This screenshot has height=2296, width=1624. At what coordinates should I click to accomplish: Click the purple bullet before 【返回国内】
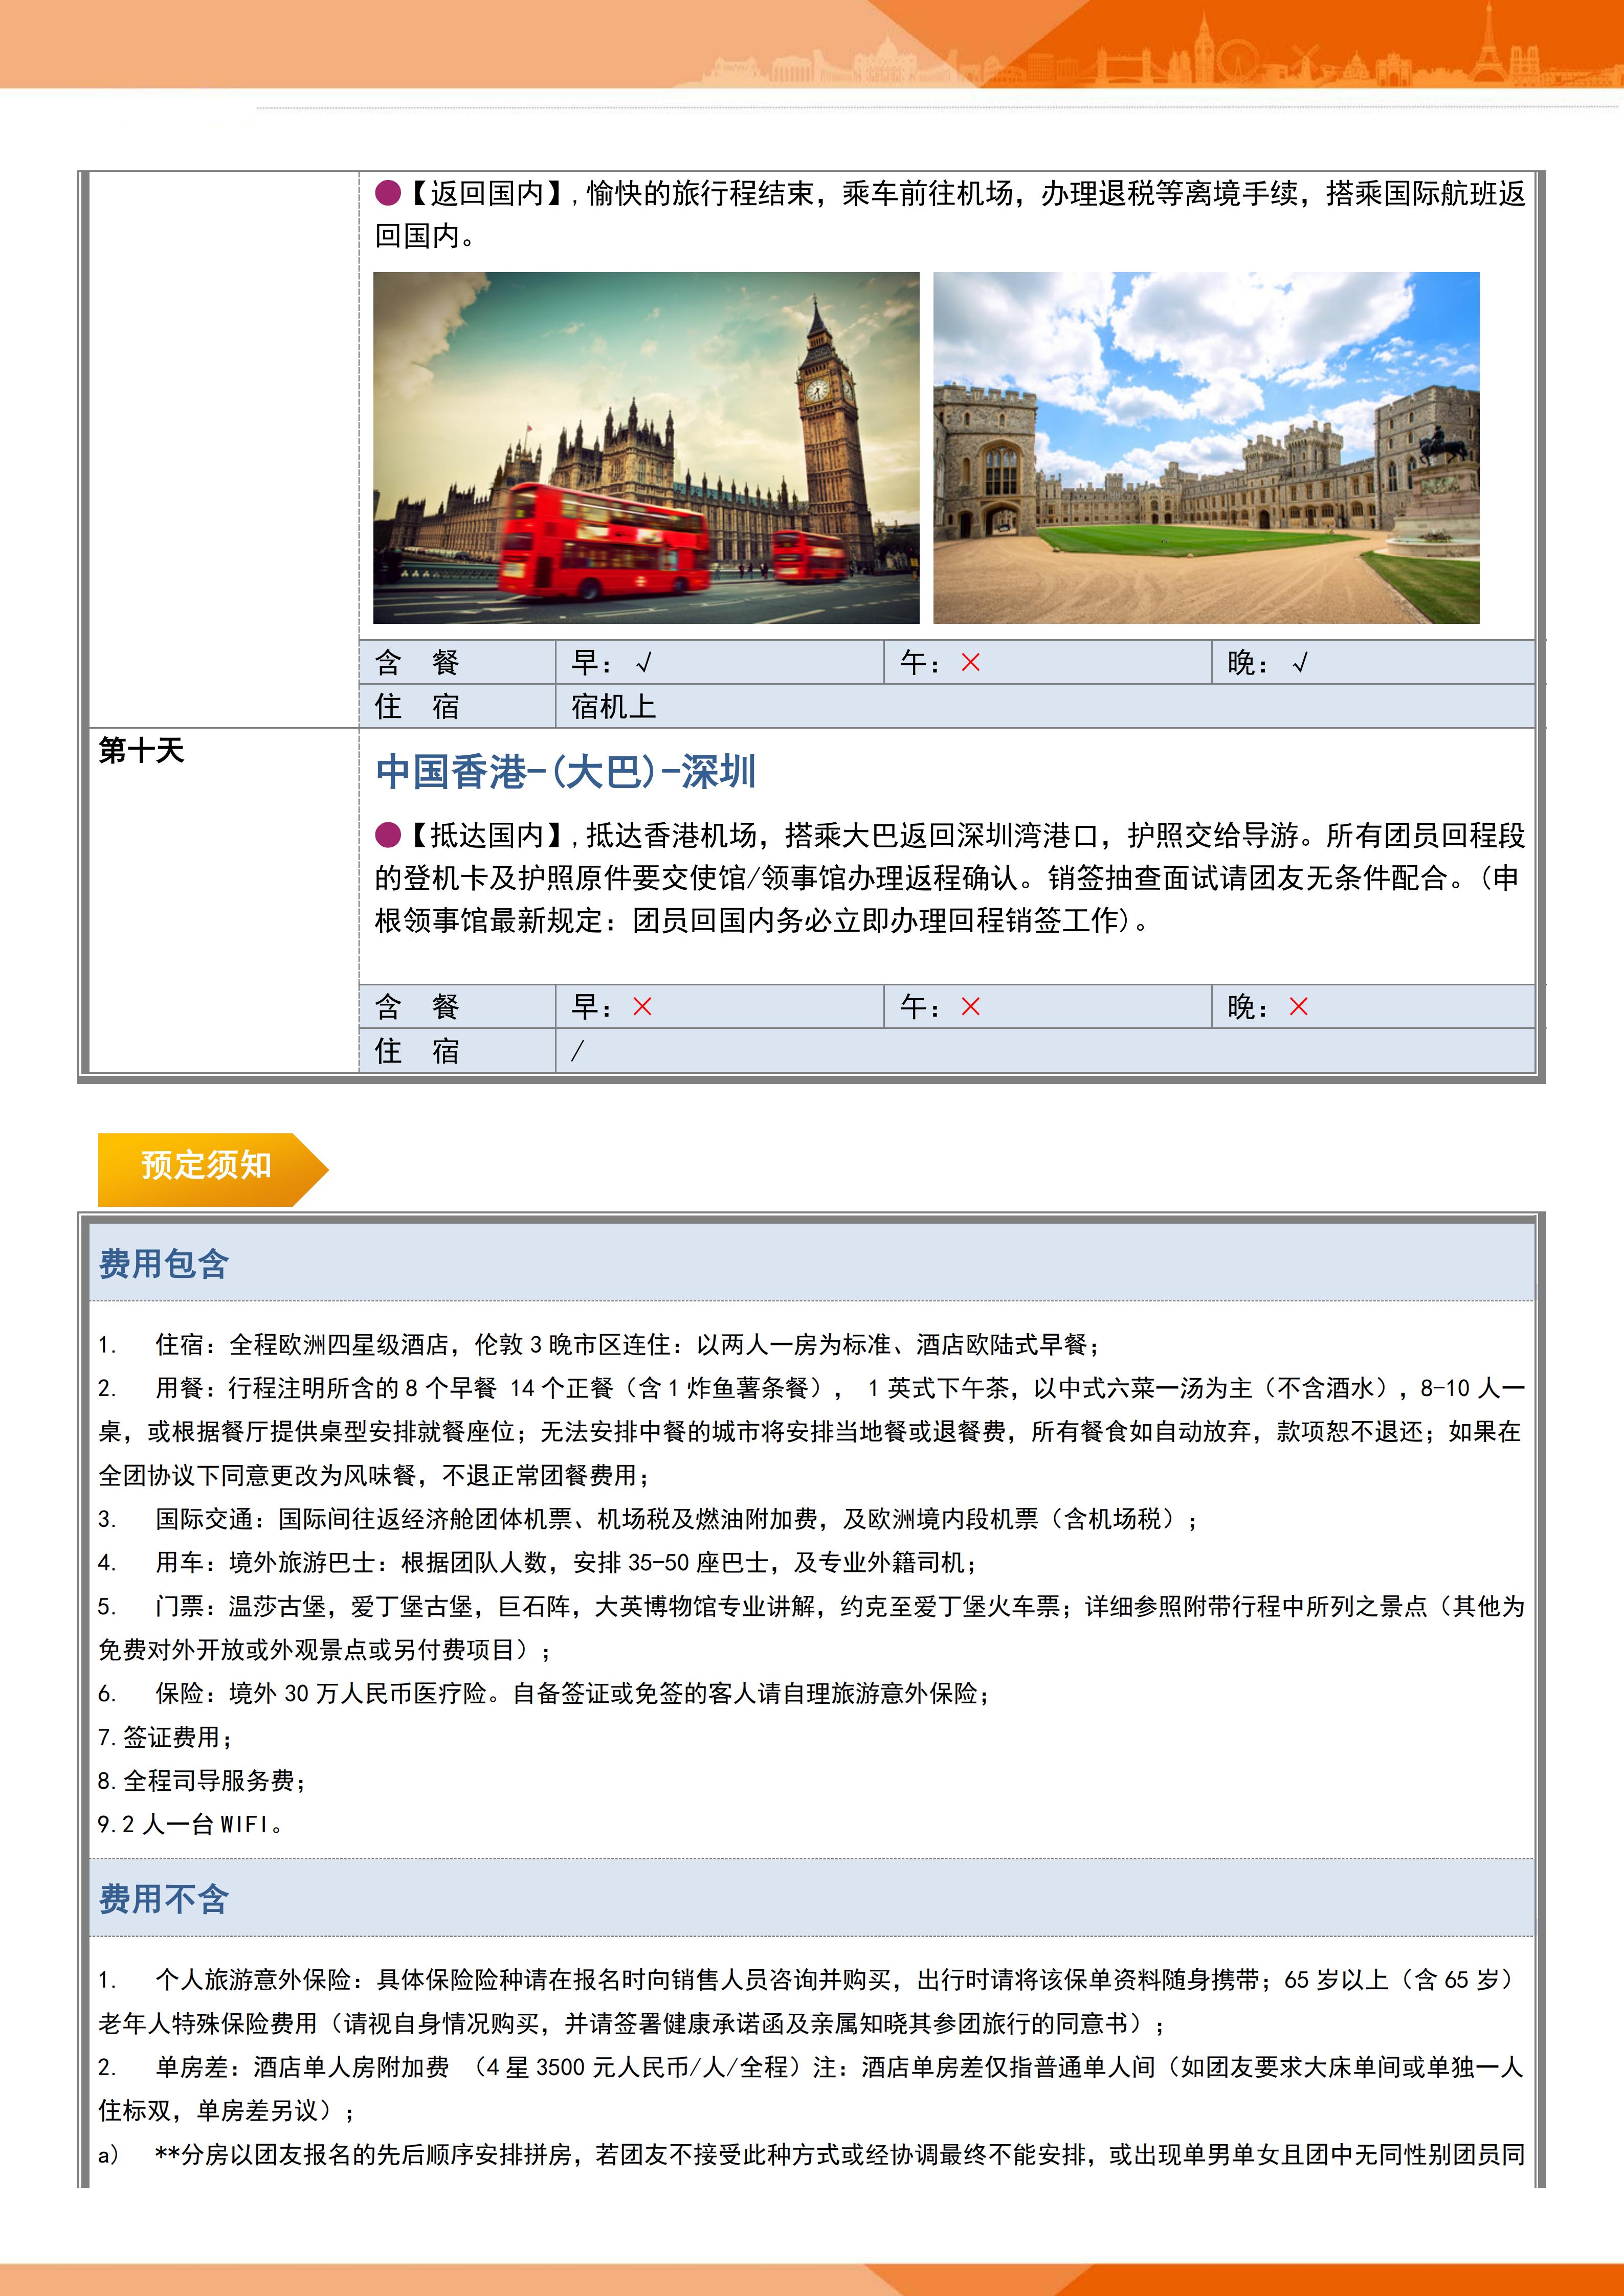388,192
